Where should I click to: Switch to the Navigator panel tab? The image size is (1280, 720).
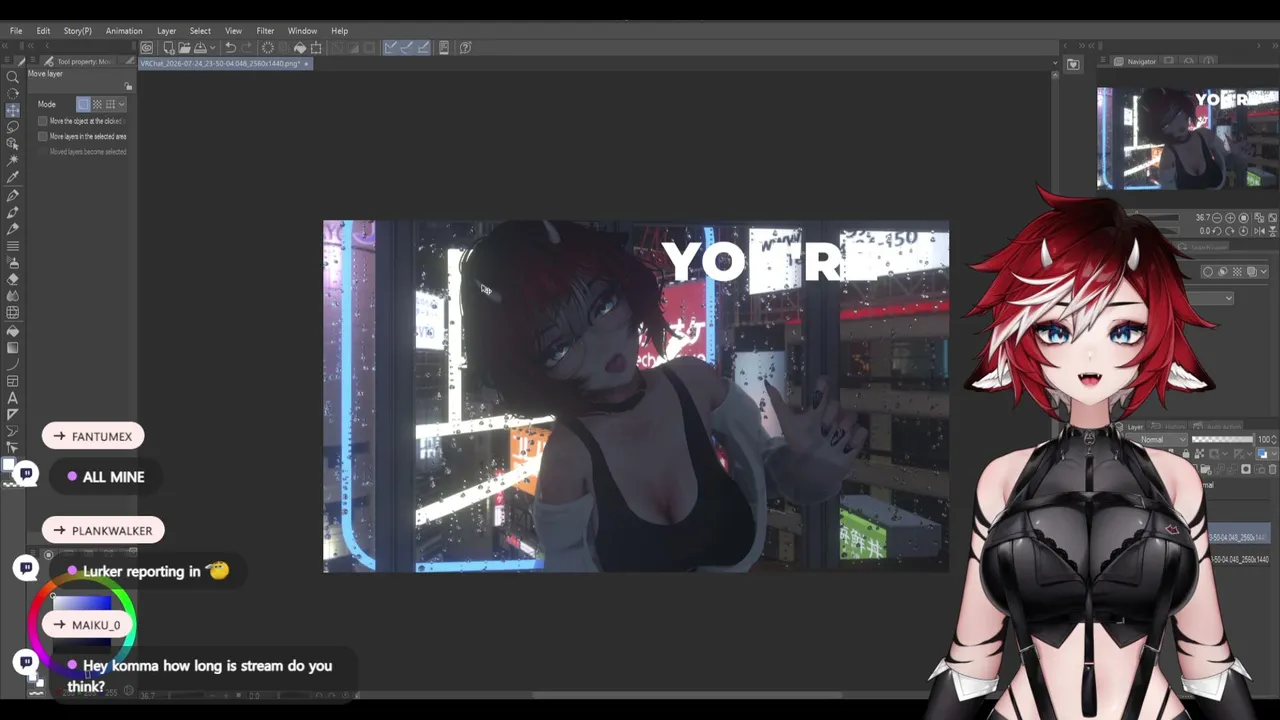point(1135,62)
